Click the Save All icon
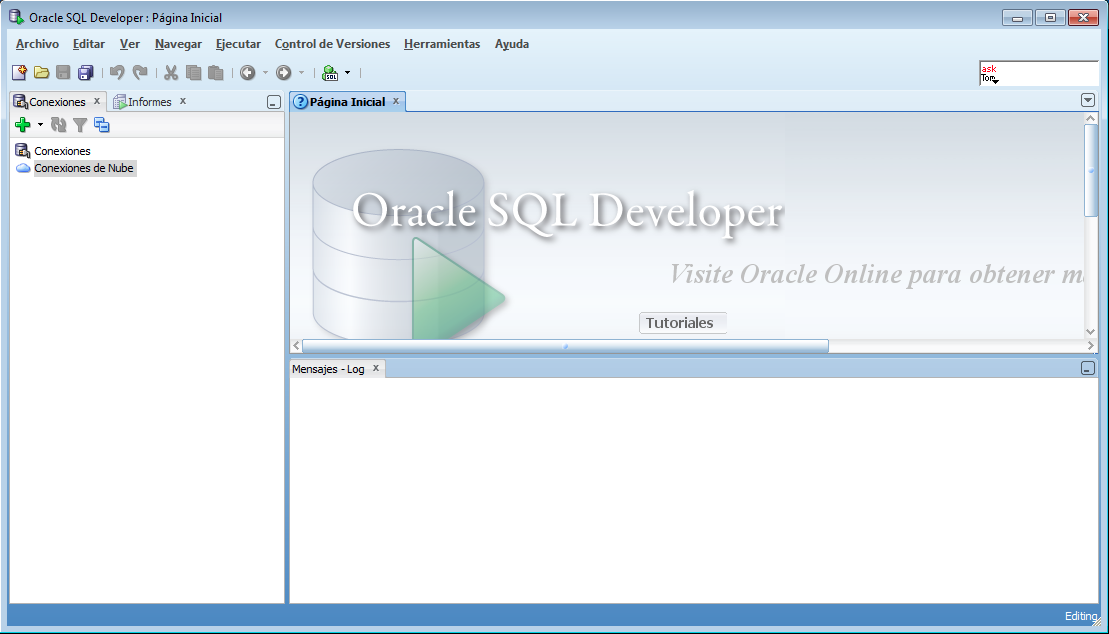 [x=86, y=72]
